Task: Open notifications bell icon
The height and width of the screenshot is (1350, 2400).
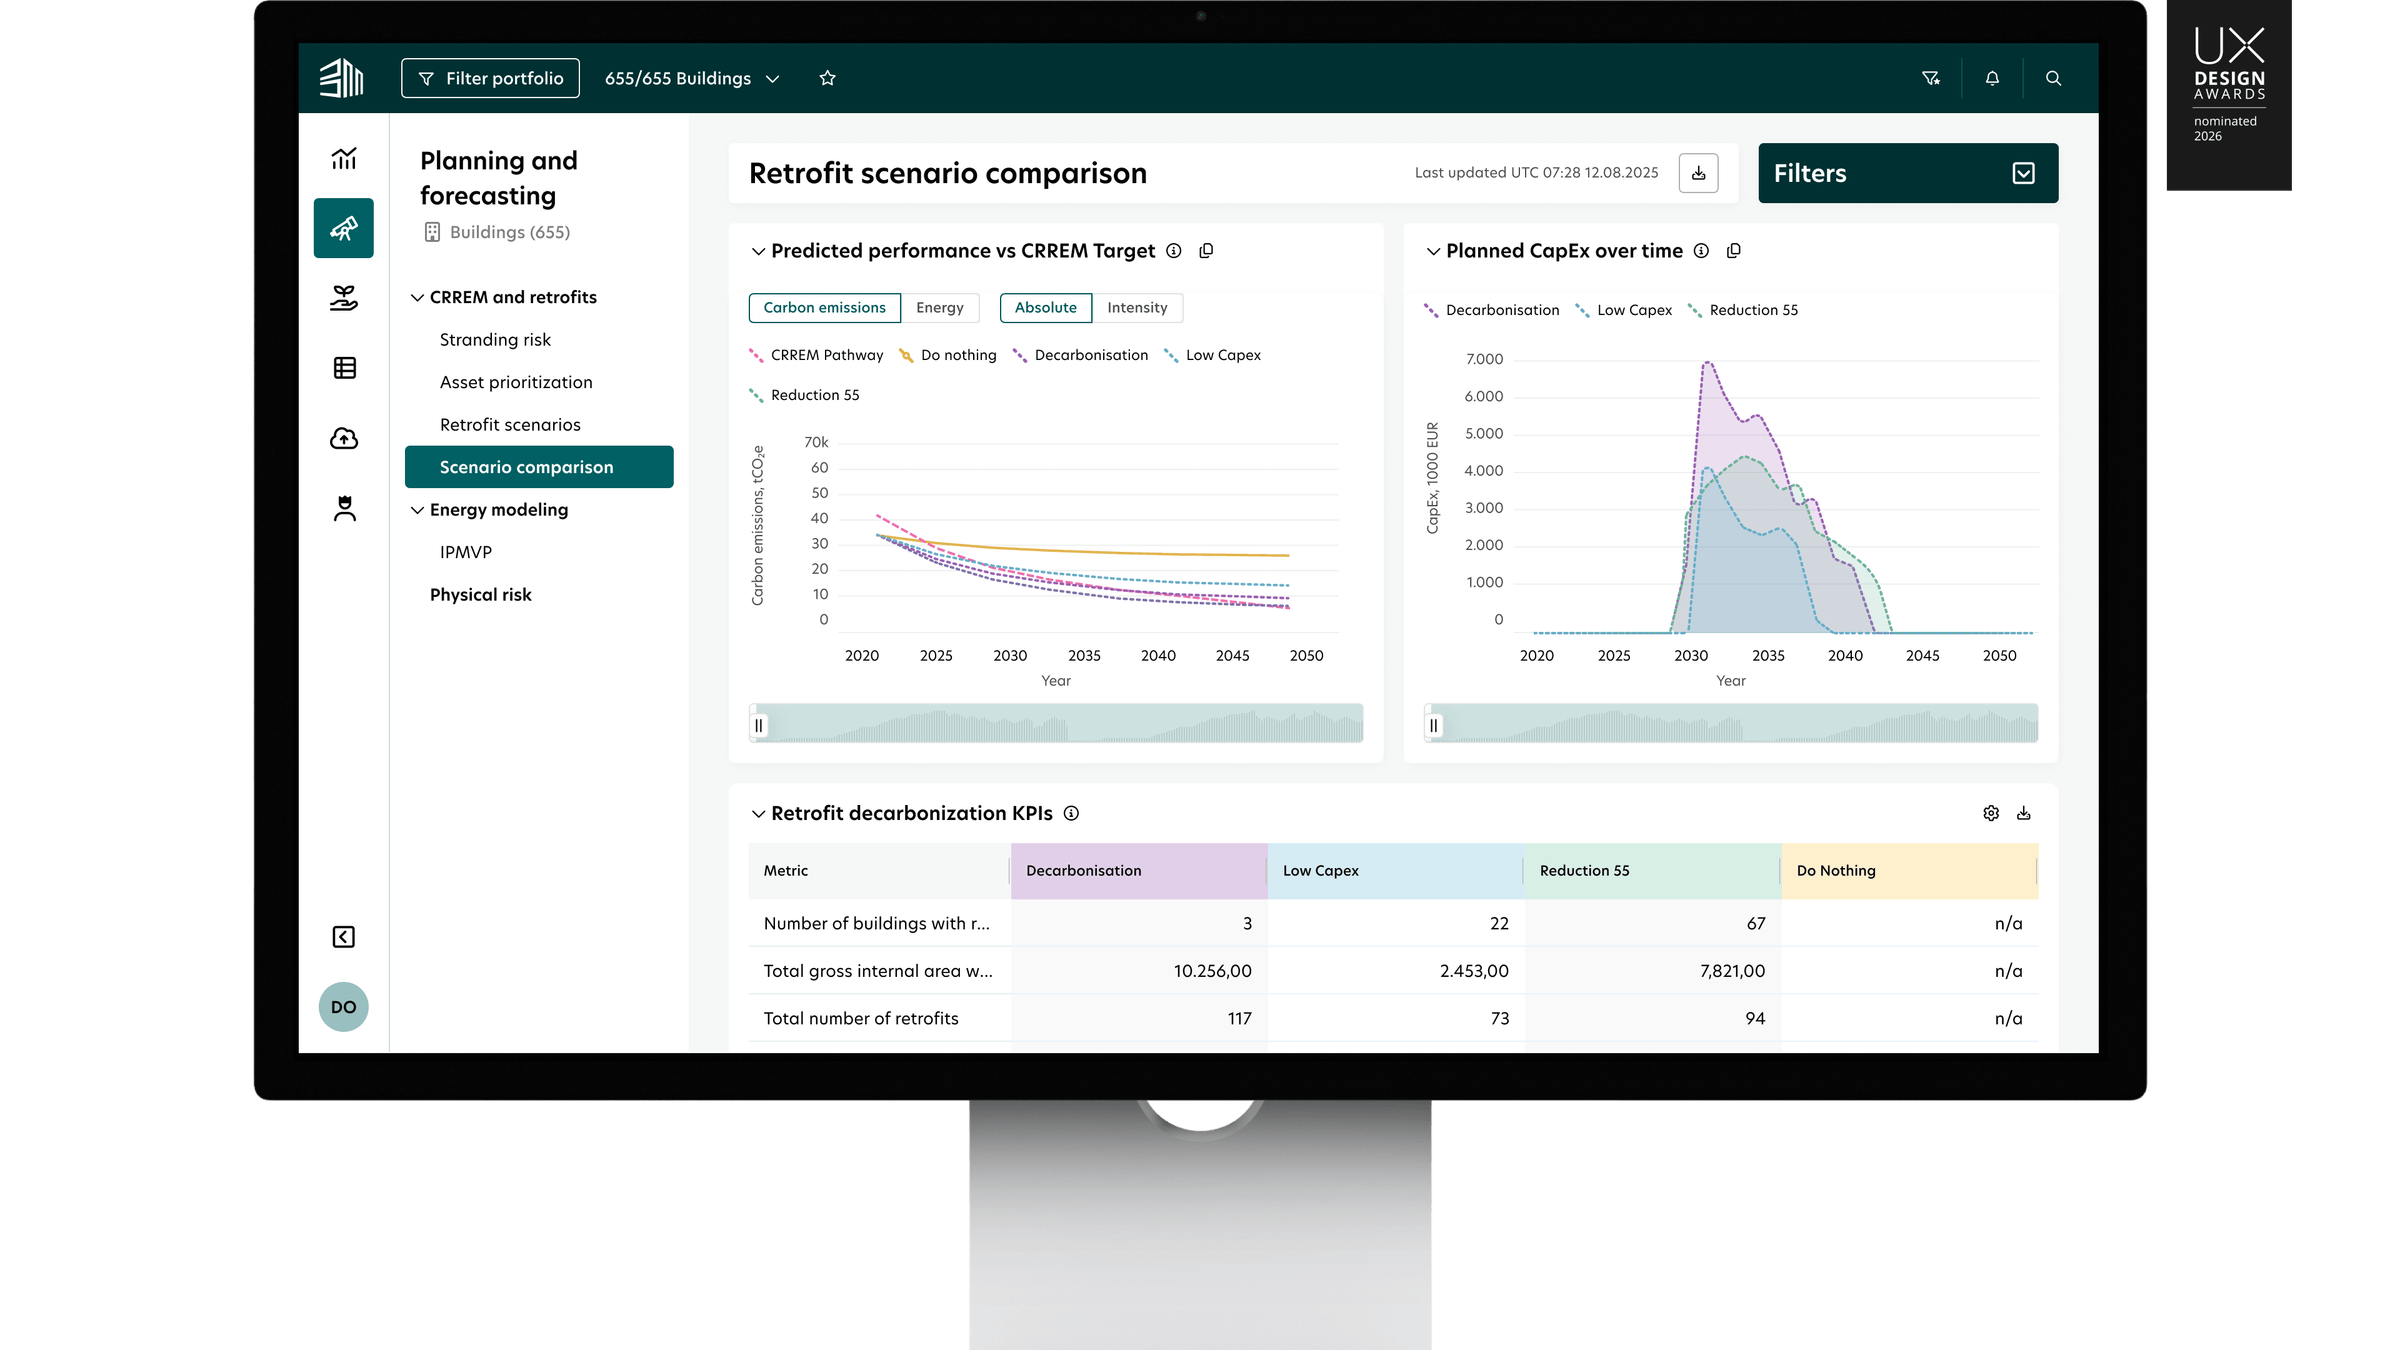Action: (x=1992, y=78)
